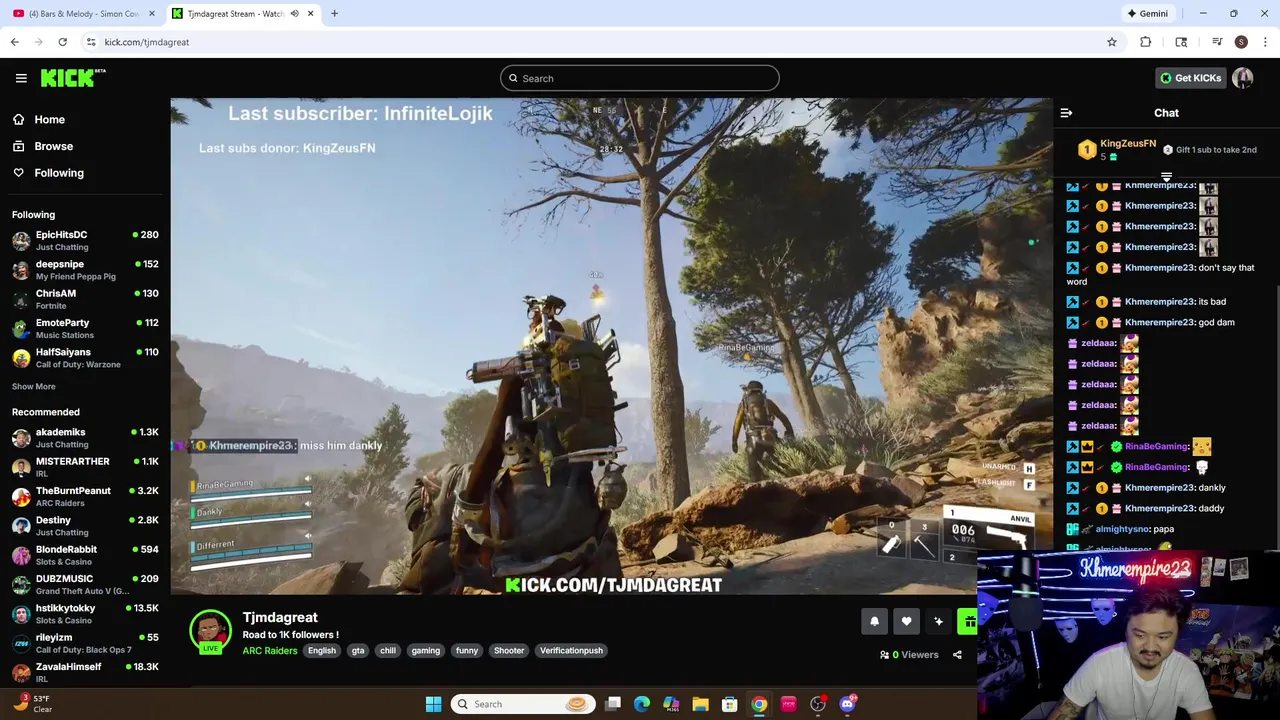Share the stream via the share icon

pyautogui.click(x=957, y=655)
